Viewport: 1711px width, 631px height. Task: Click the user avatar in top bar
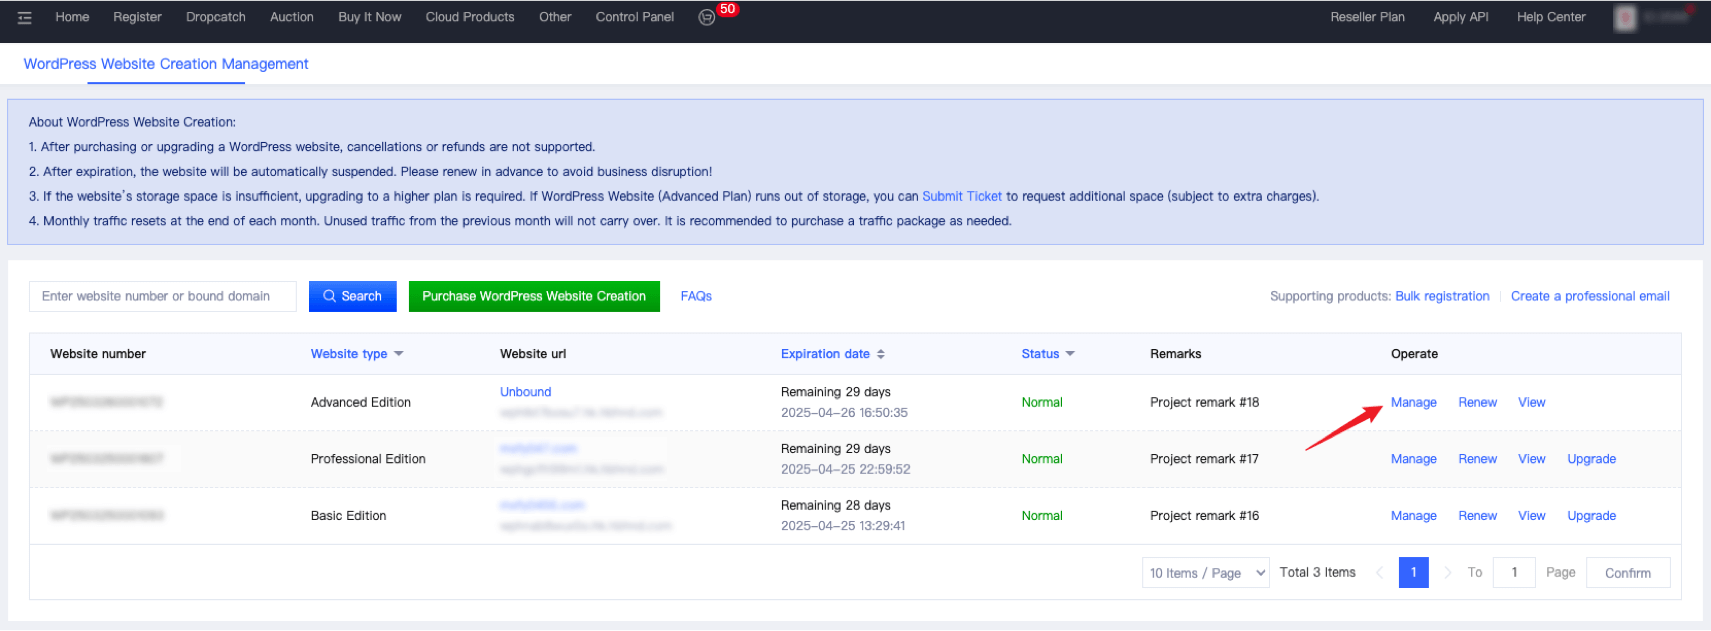pyautogui.click(x=1625, y=18)
